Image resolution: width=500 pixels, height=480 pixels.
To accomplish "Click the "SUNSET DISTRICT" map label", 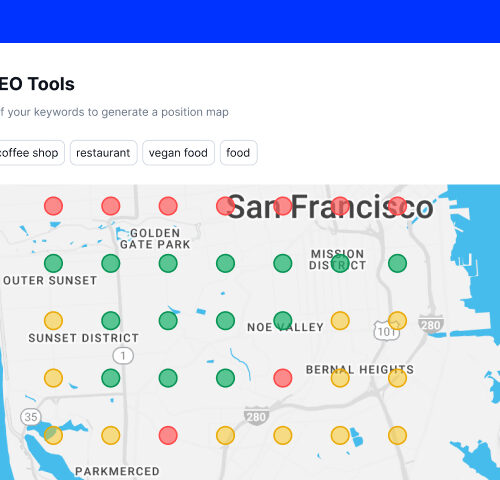I will [84, 338].
